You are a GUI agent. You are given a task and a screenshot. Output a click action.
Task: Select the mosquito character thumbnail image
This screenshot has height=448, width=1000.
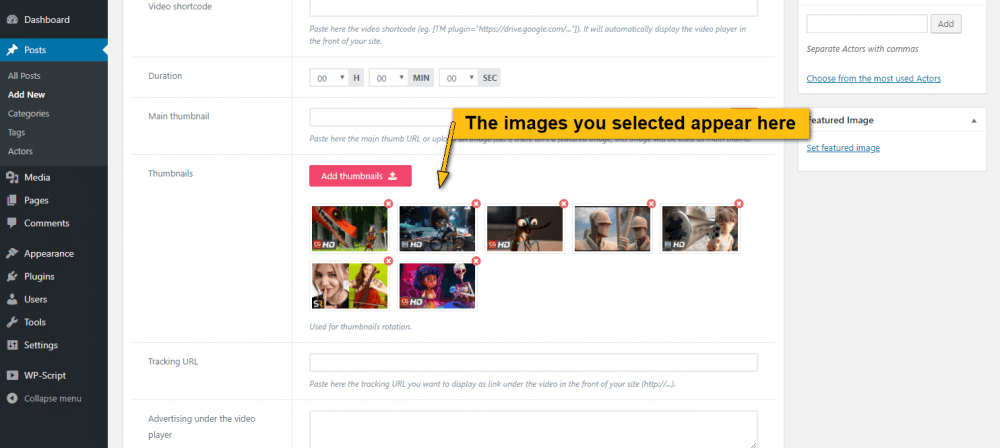[525, 228]
